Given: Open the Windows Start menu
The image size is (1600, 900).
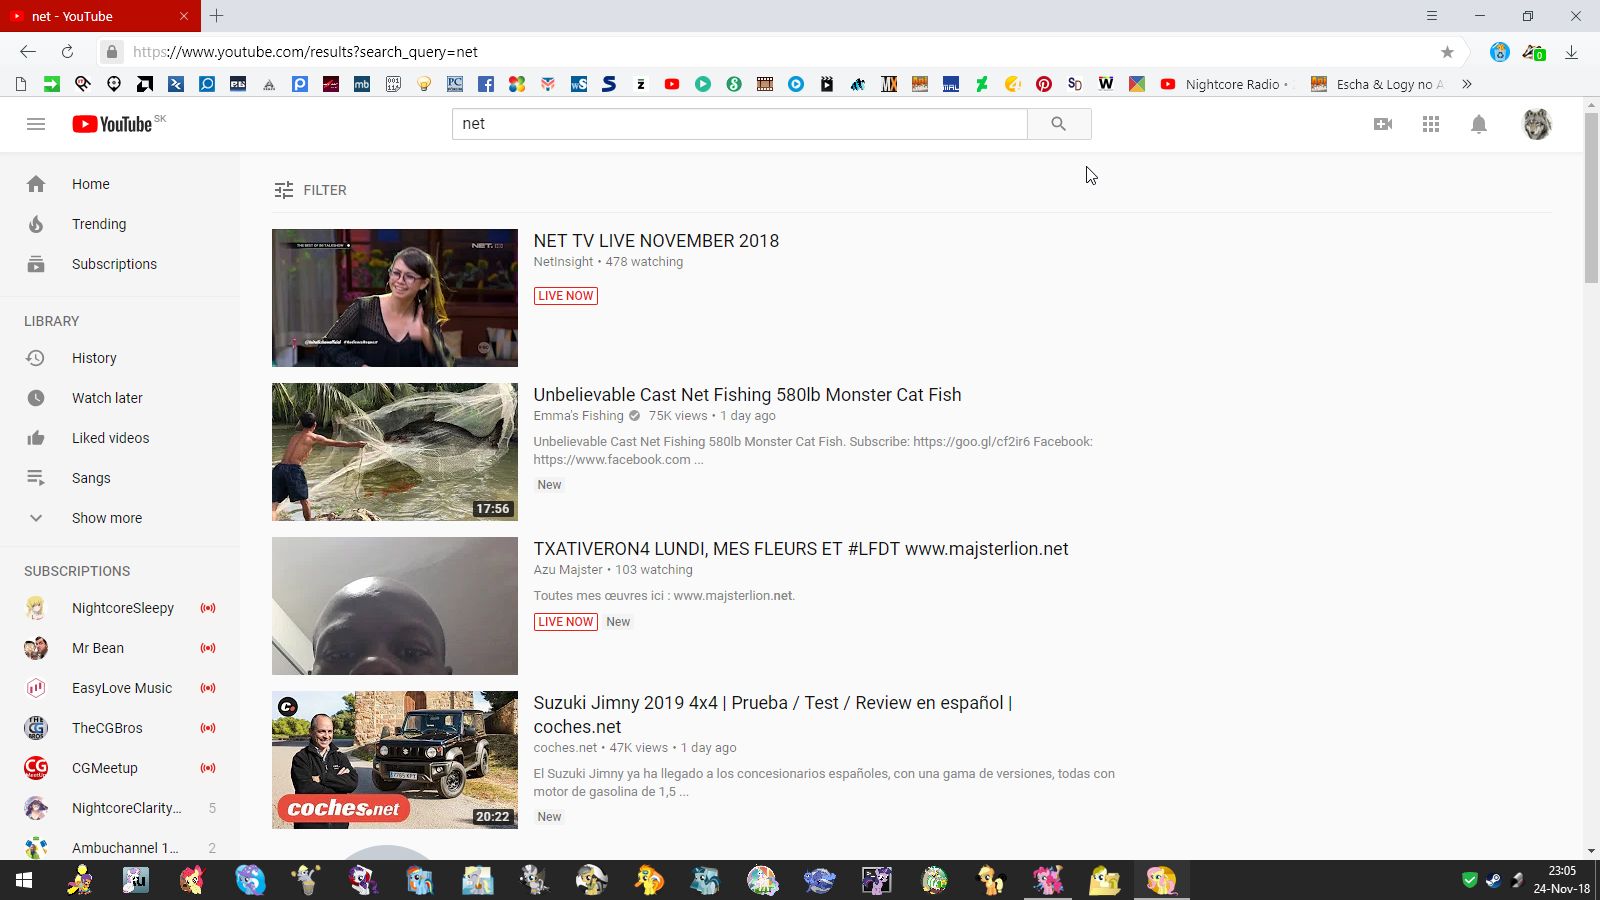Looking at the screenshot, I should click(24, 880).
